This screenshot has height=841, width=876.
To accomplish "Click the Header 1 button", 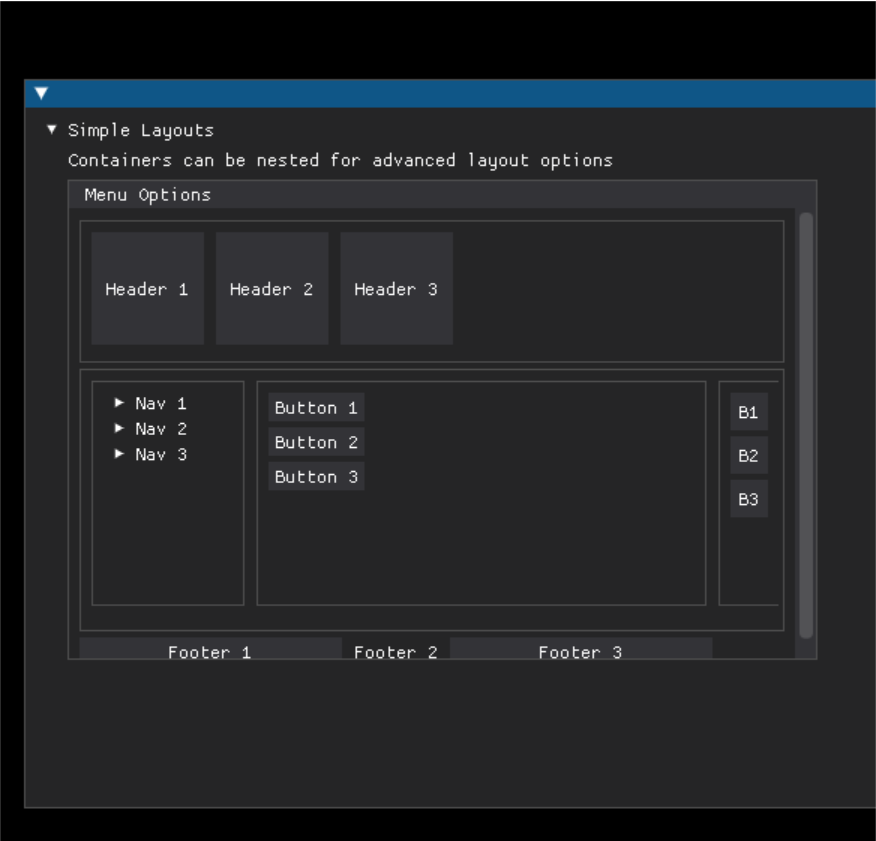I will point(147,288).
